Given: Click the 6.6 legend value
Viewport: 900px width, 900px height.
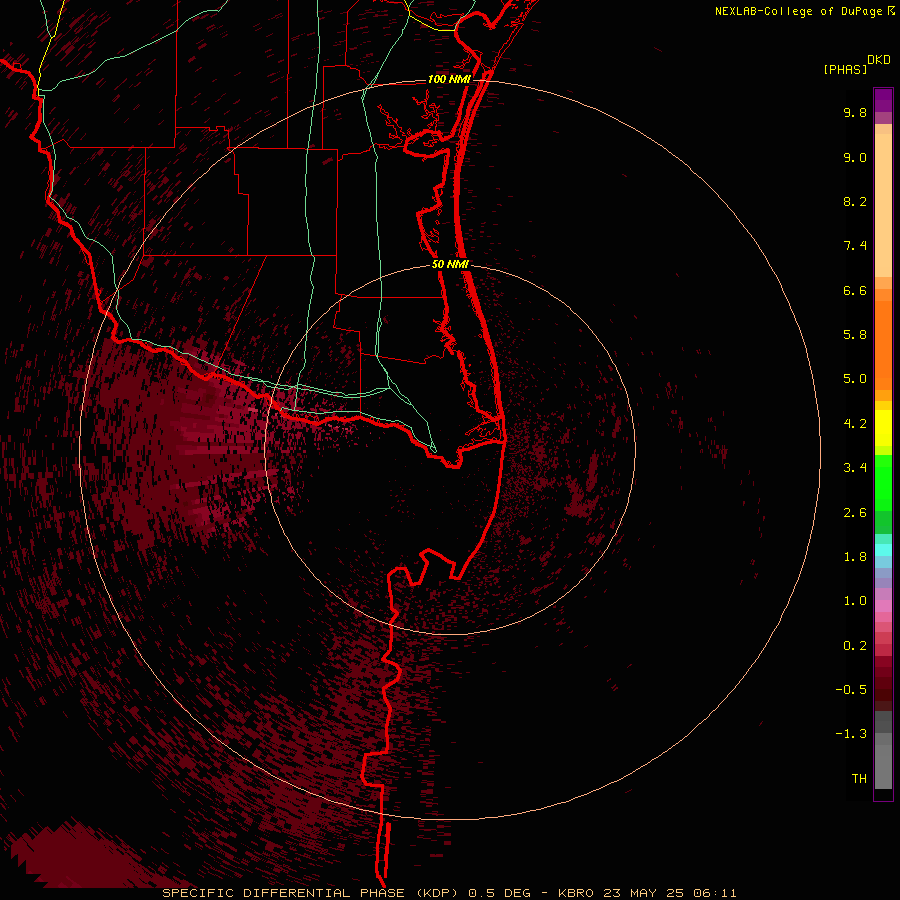Looking at the screenshot, I should [x=855, y=290].
